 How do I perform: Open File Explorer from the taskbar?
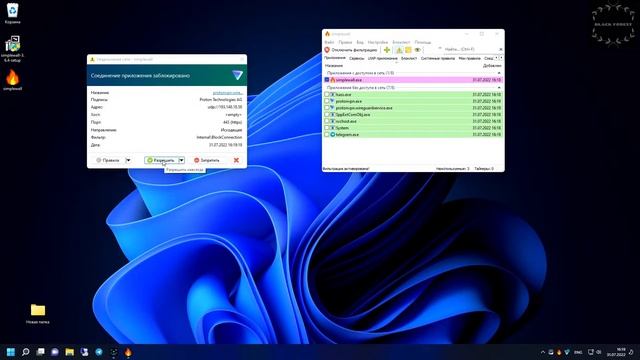(x=70, y=352)
